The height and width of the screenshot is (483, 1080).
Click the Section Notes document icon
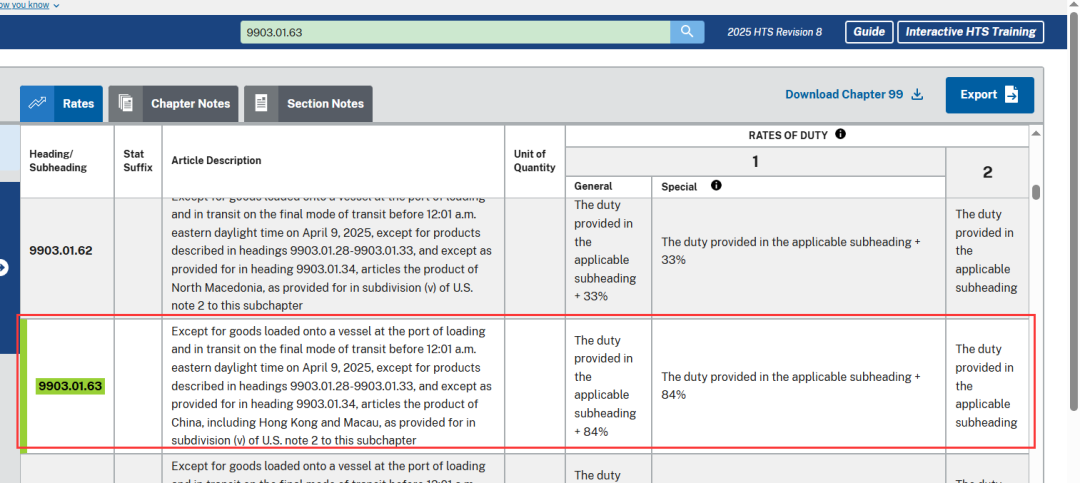tap(261, 103)
